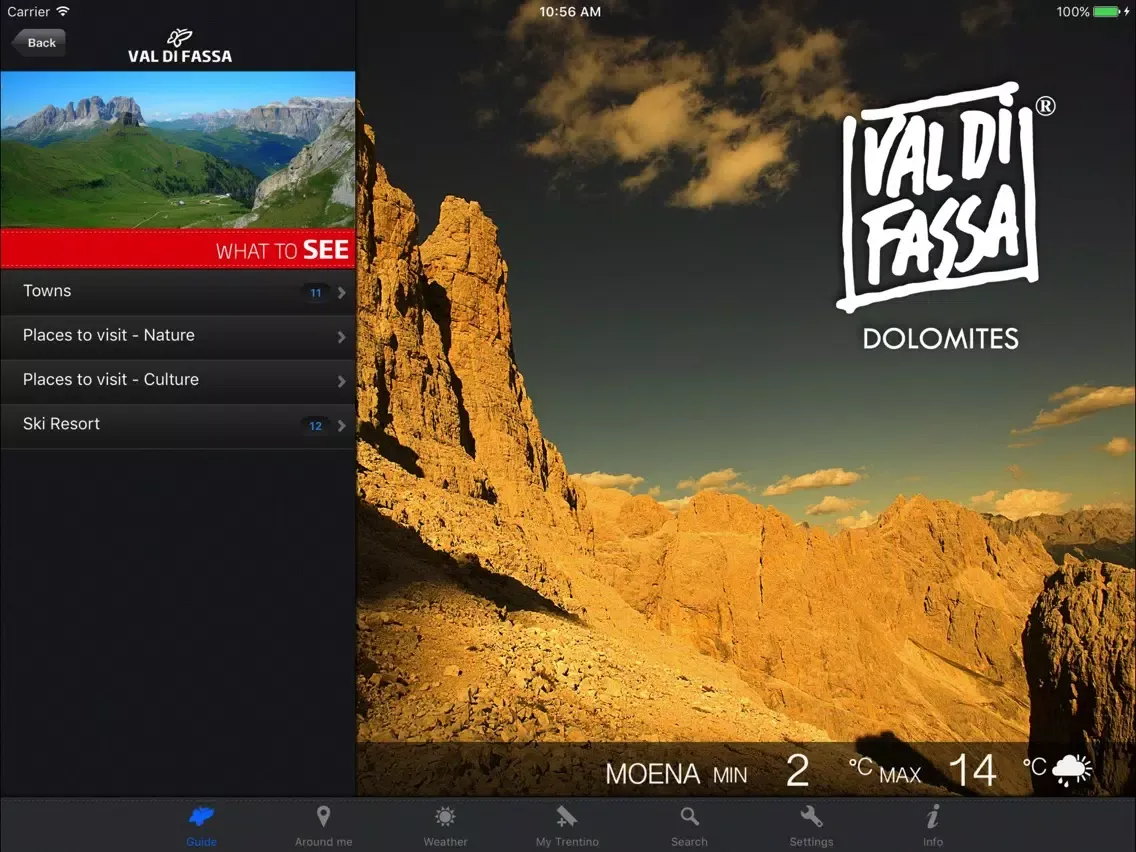The image size is (1136, 852).
Task: Expand Ski Resort using its chevron
Action: pos(341,425)
